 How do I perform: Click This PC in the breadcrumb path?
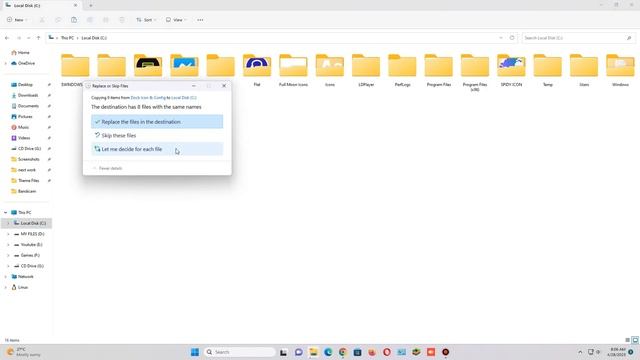tap(67, 38)
